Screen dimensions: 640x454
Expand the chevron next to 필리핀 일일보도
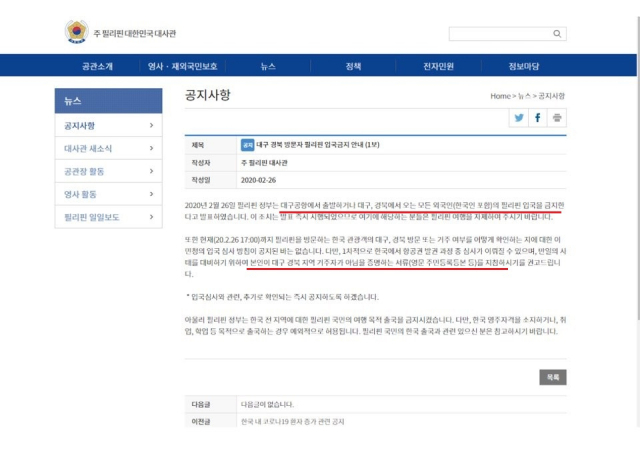click(x=151, y=217)
